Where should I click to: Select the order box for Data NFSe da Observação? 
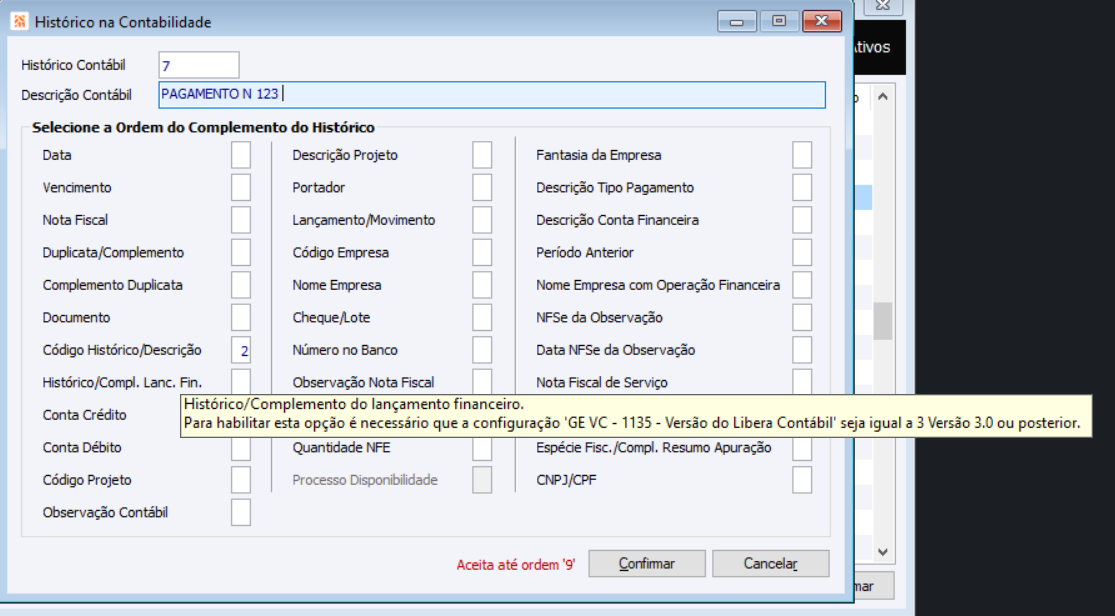click(802, 350)
